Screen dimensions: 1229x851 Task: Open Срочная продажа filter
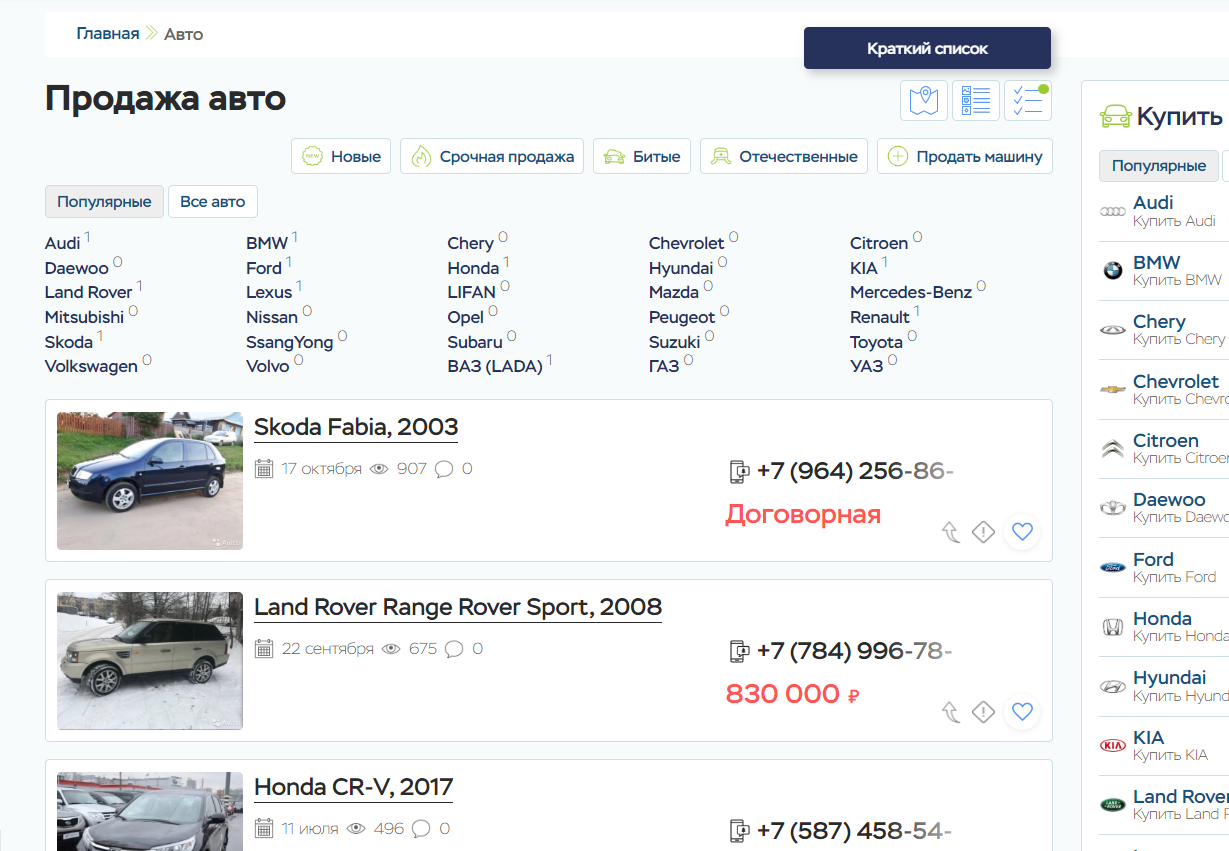pyautogui.click(x=492, y=157)
